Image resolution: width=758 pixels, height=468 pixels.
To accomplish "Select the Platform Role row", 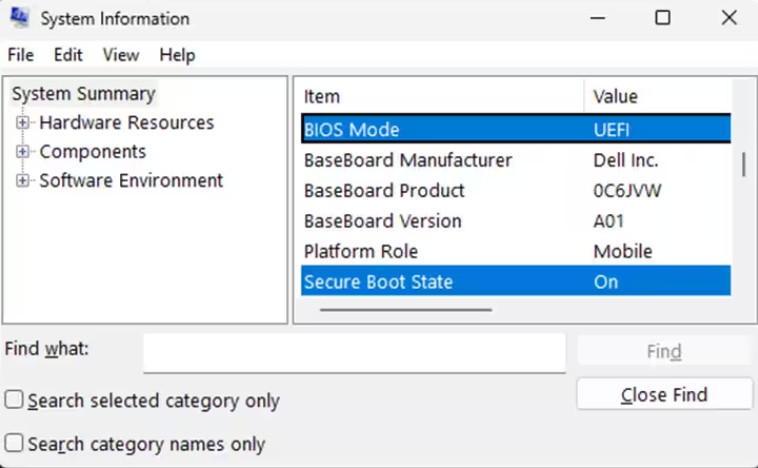I will [x=361, y=251].
